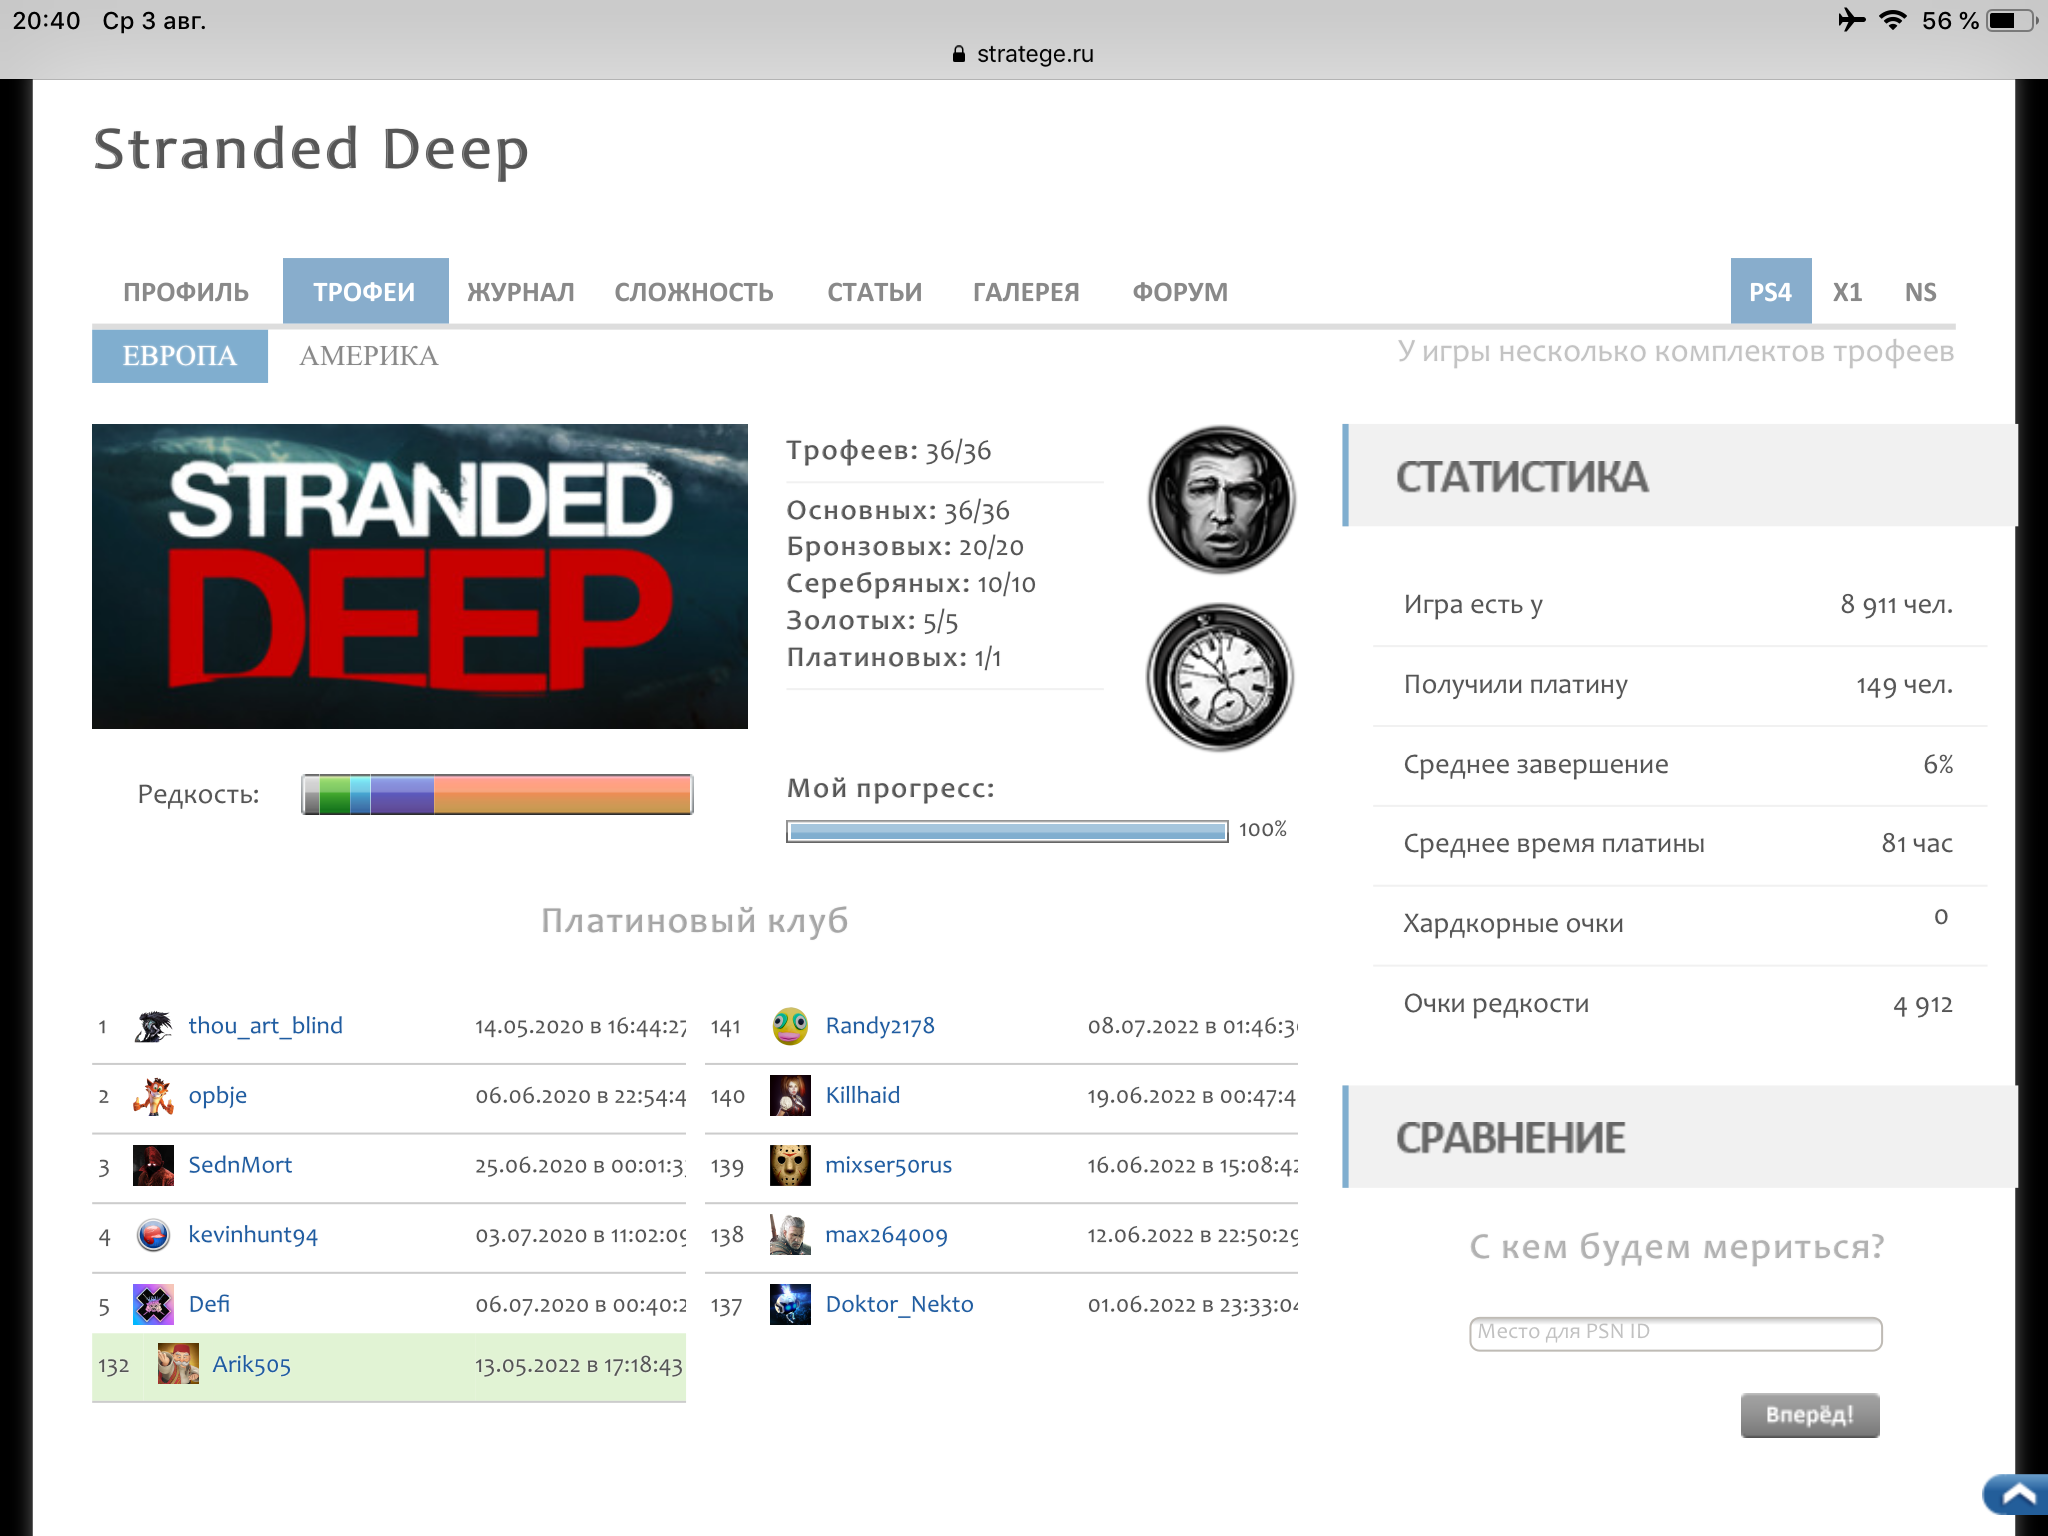
Task: Select the ЕВРОПА region tab
Action: click(180, 356)
